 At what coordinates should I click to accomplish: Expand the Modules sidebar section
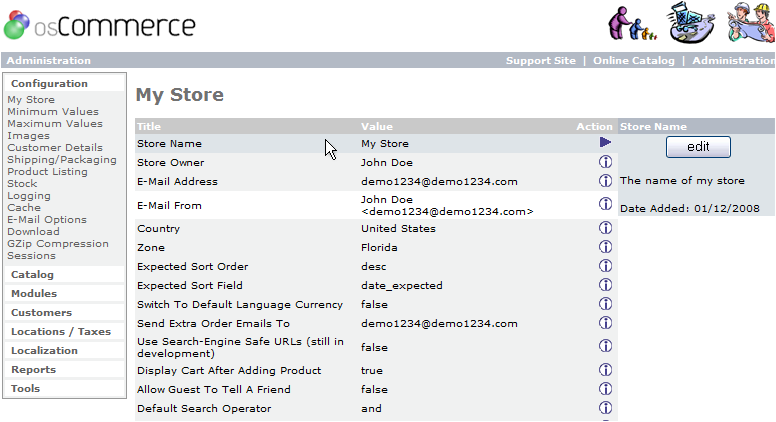(x=34, y=294)
